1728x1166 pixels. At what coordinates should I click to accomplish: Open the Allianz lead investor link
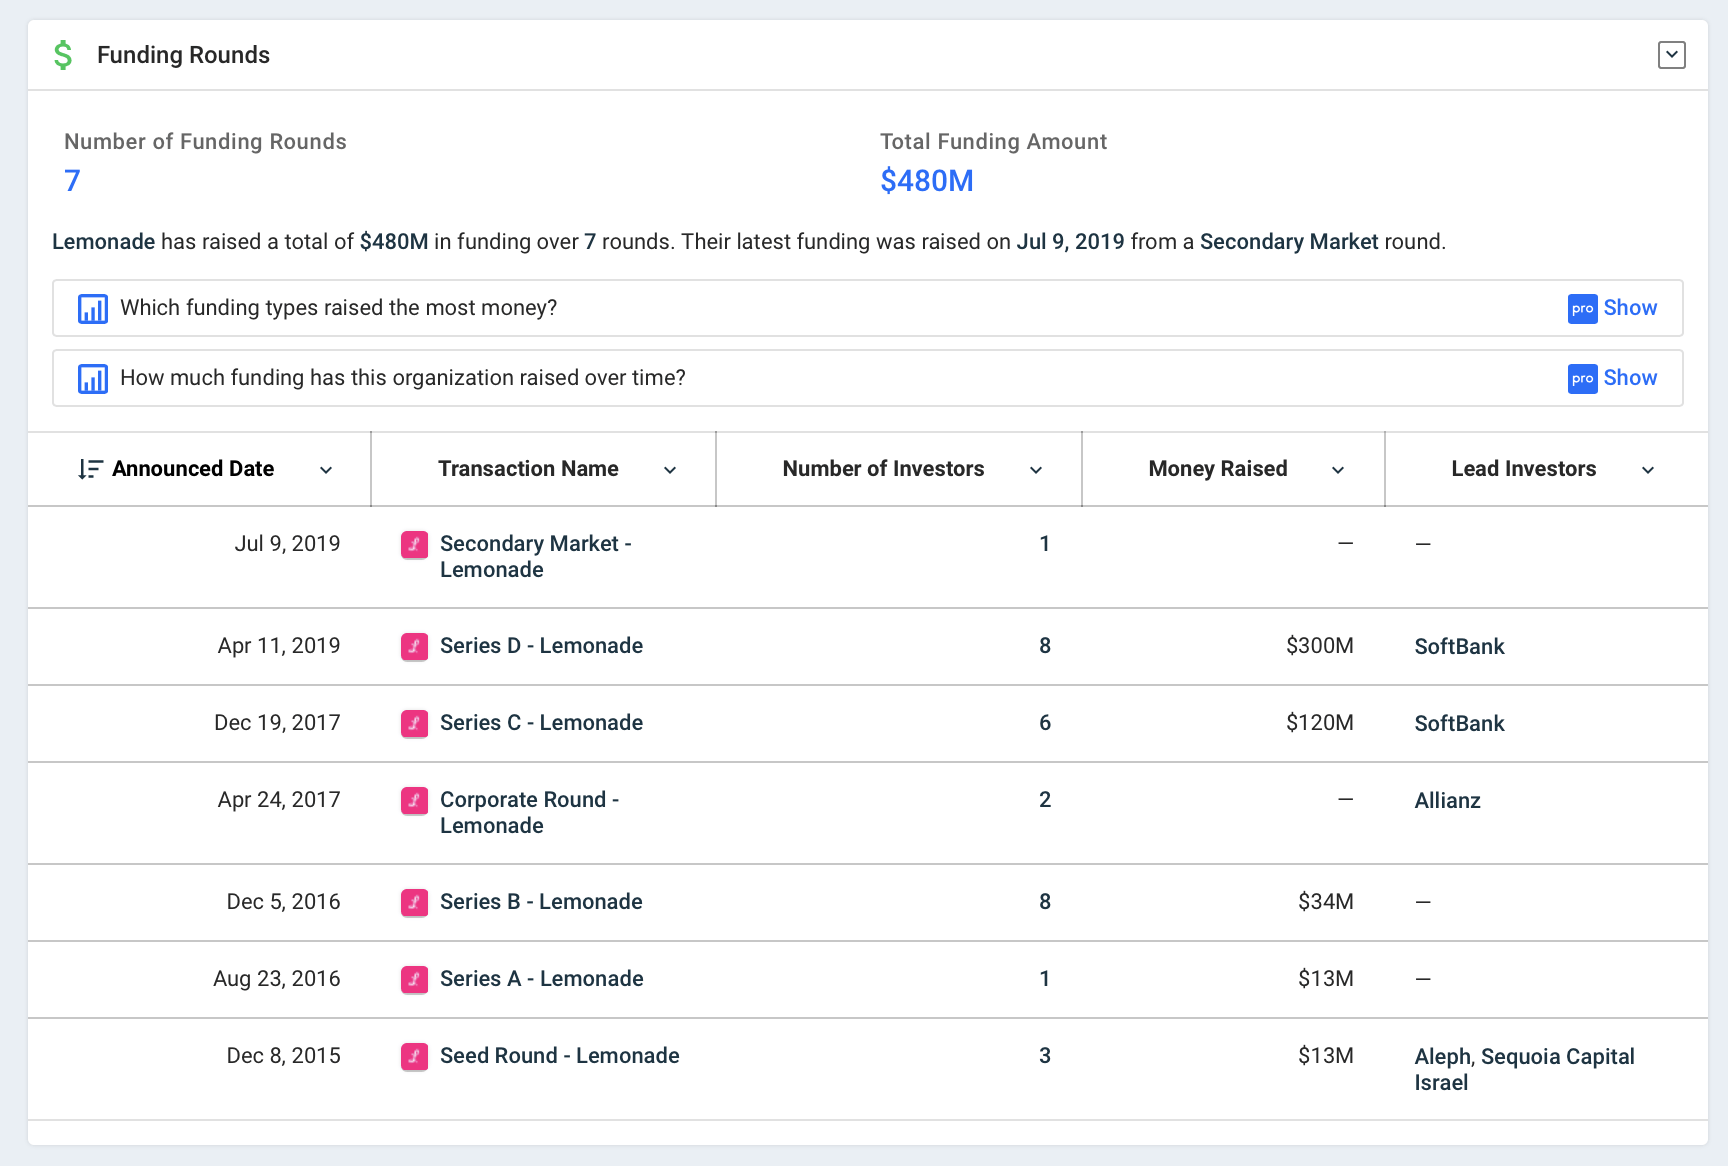[1447, 801]
